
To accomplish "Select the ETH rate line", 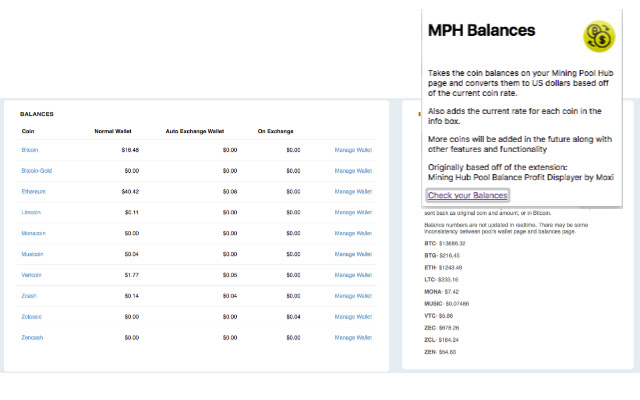I will [x=443, y=268].
